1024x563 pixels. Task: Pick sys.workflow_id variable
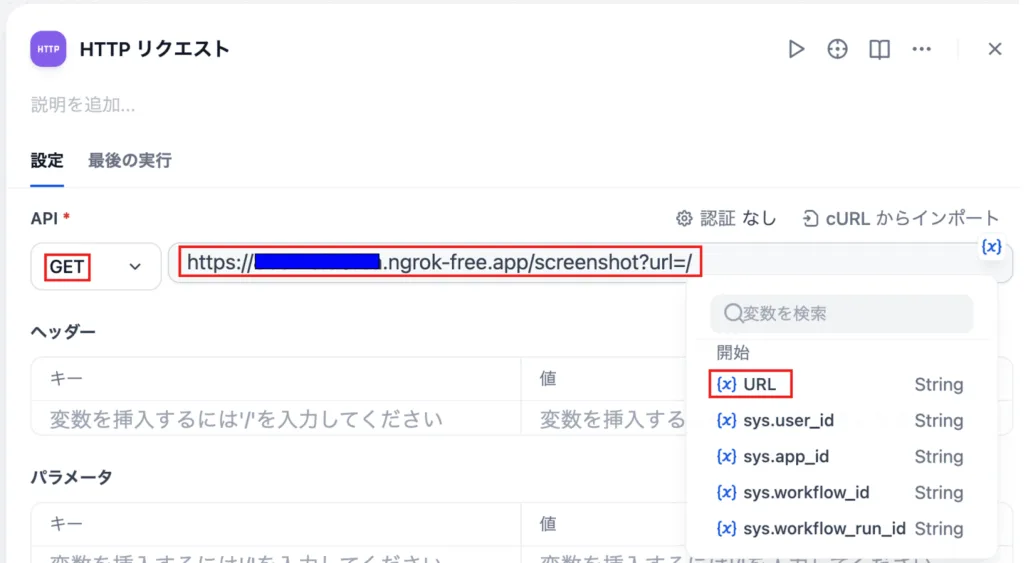pos(806,493)
